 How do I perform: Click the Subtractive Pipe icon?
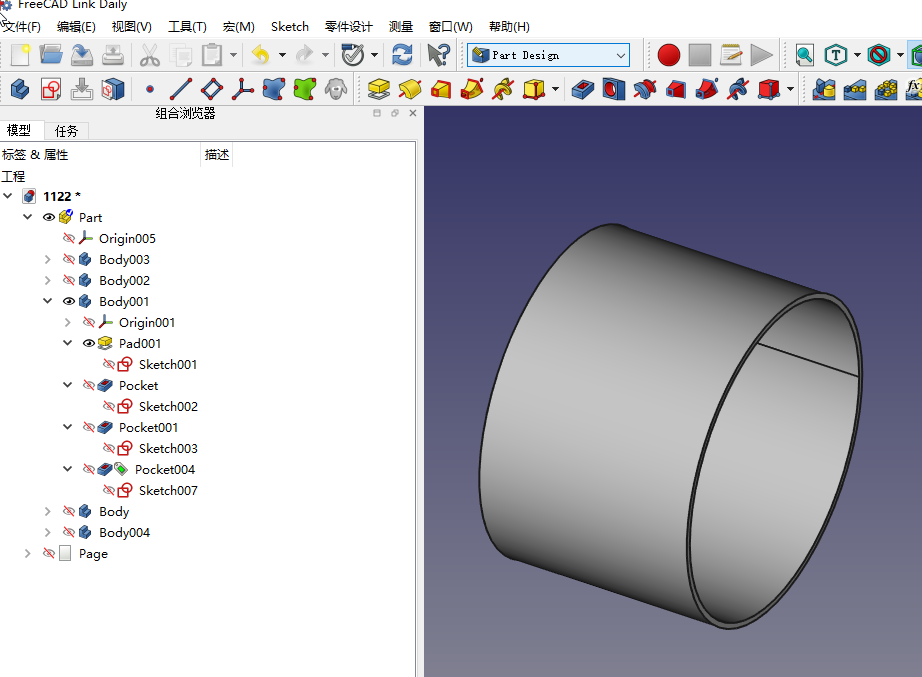707,89
